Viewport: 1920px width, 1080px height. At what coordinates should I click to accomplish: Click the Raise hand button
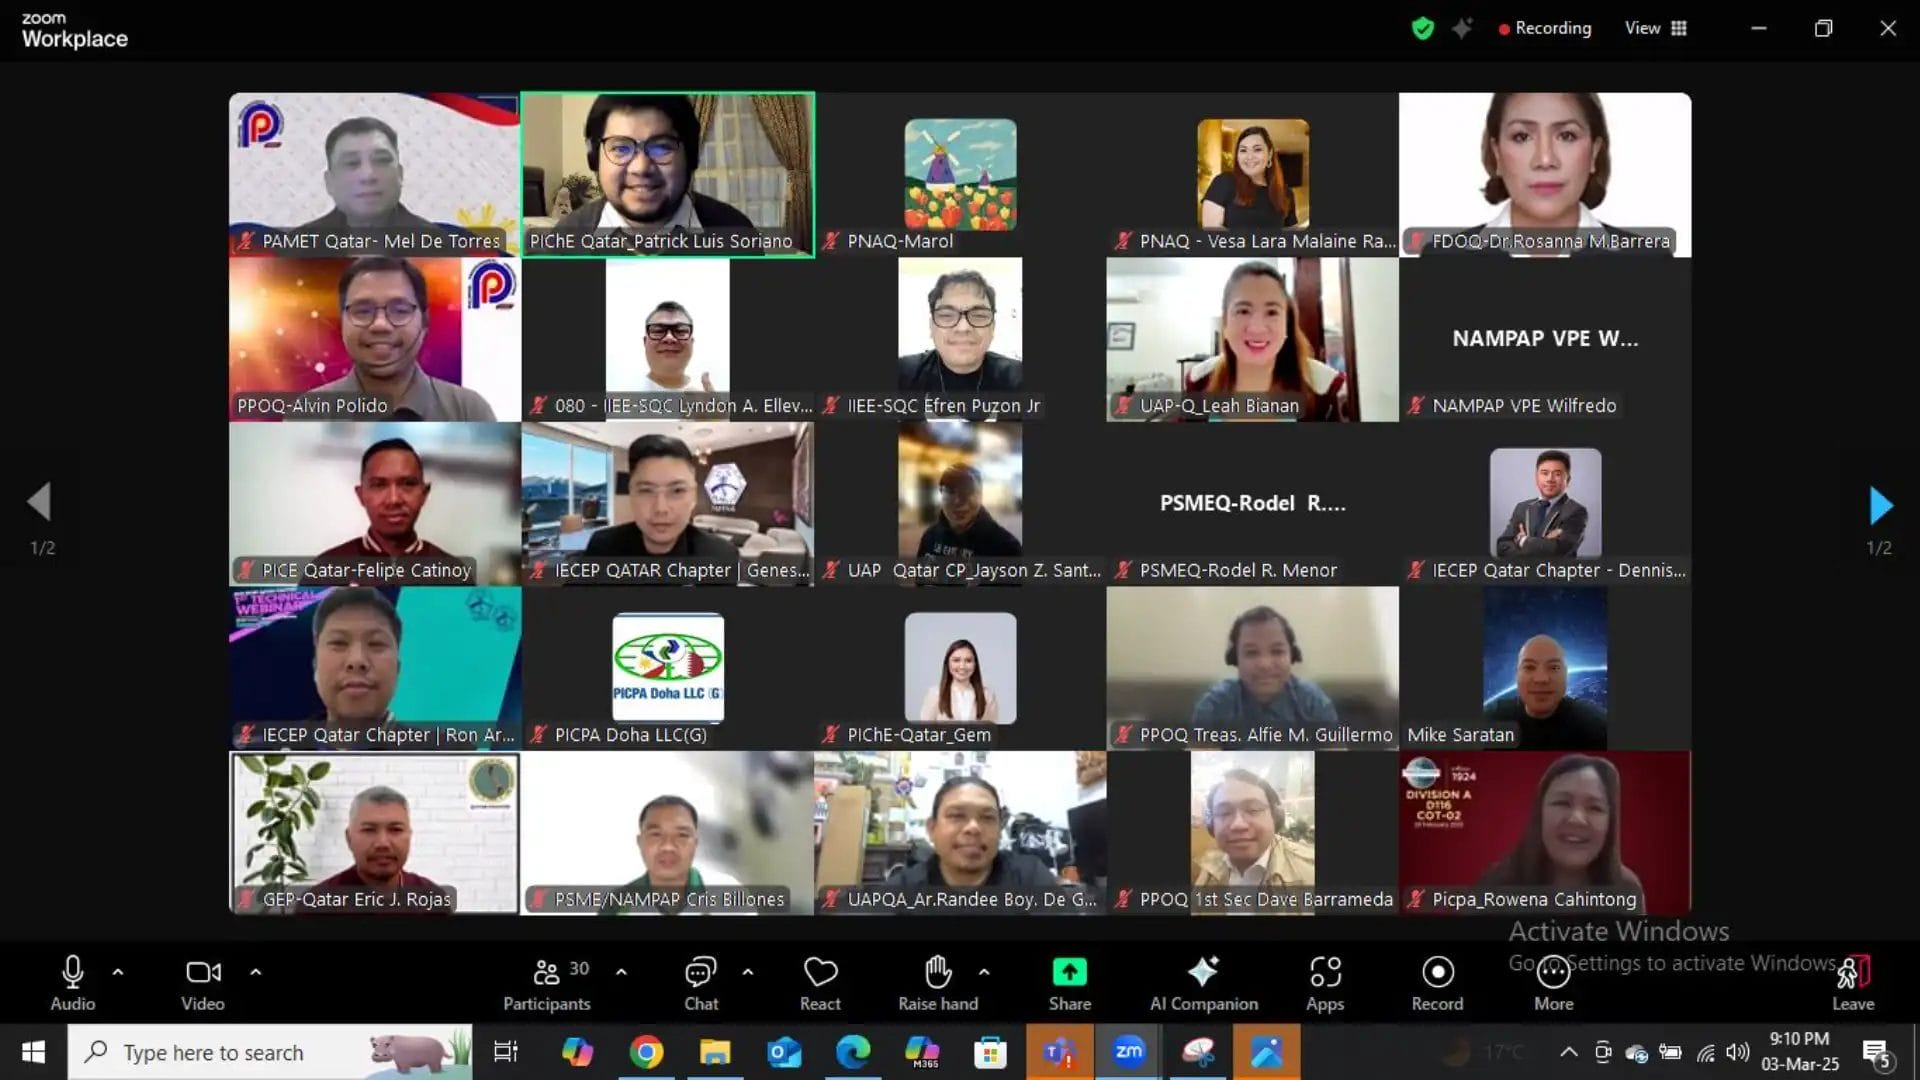[x=938, y=982]
